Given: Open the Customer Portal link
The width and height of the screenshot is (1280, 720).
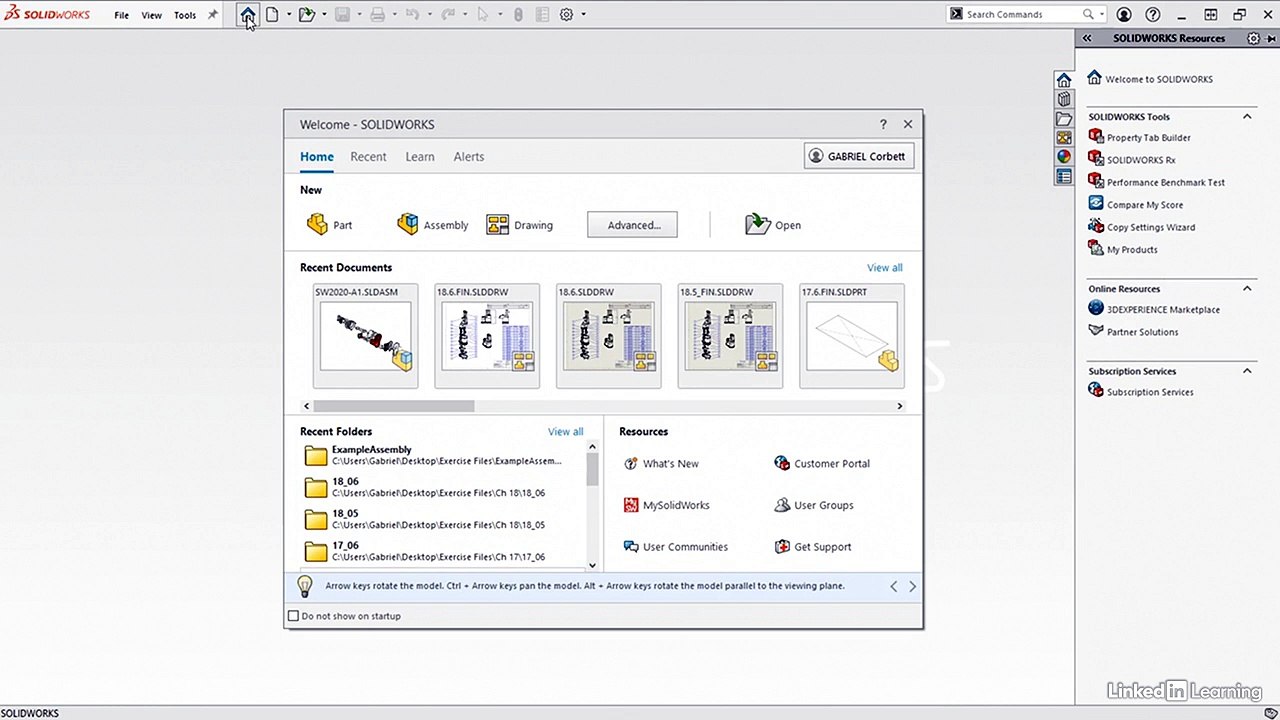Looking at the screenshot, I should [x=822, y=464].
